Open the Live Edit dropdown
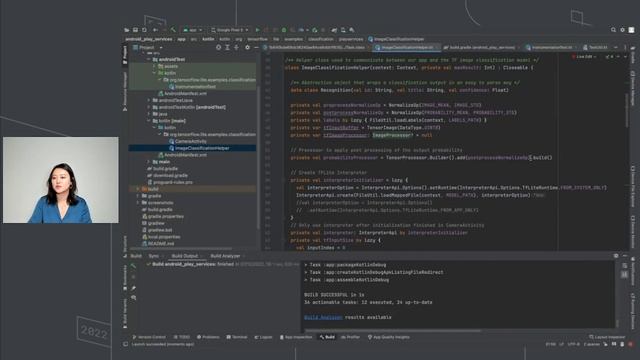 pyautogui.click(x=583, y=57)
